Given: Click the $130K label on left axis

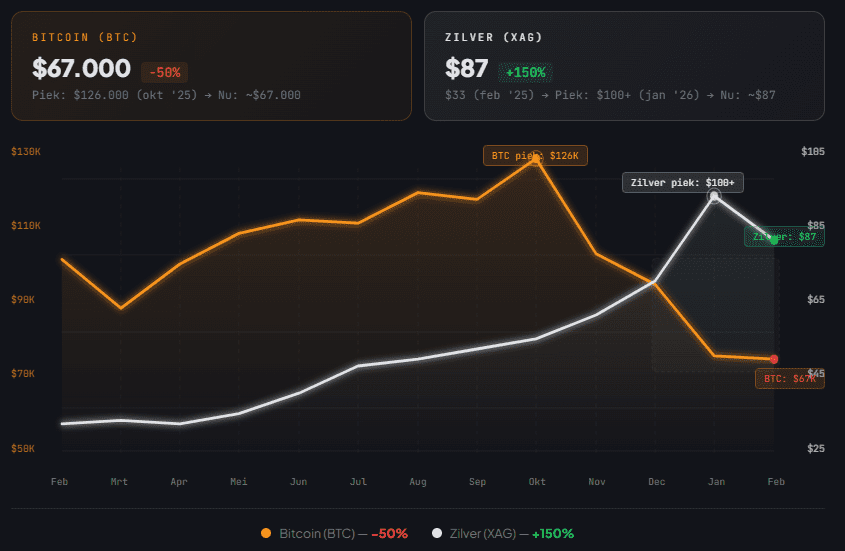Looking at the screenshot, I should (25, 152).
